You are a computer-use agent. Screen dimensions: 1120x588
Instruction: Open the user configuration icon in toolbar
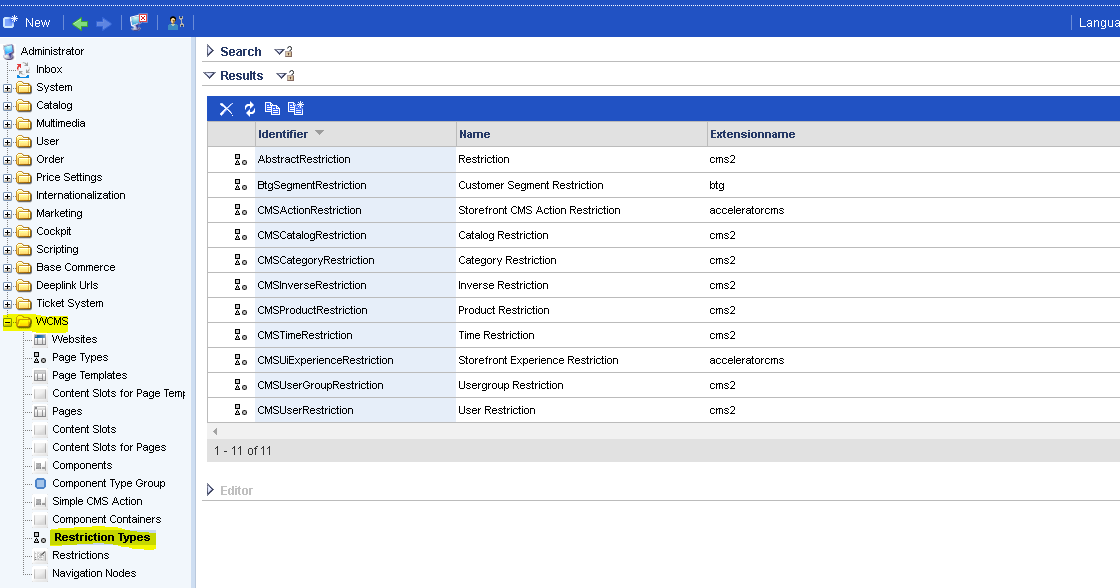point(176,21)
